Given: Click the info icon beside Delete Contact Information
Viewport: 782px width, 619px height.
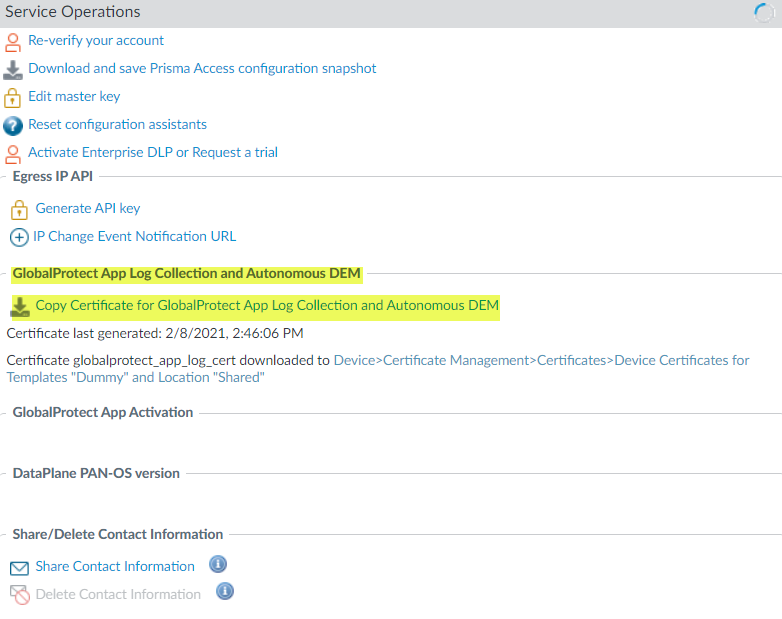Looking at the screenshot, I should tap(225, 592).
